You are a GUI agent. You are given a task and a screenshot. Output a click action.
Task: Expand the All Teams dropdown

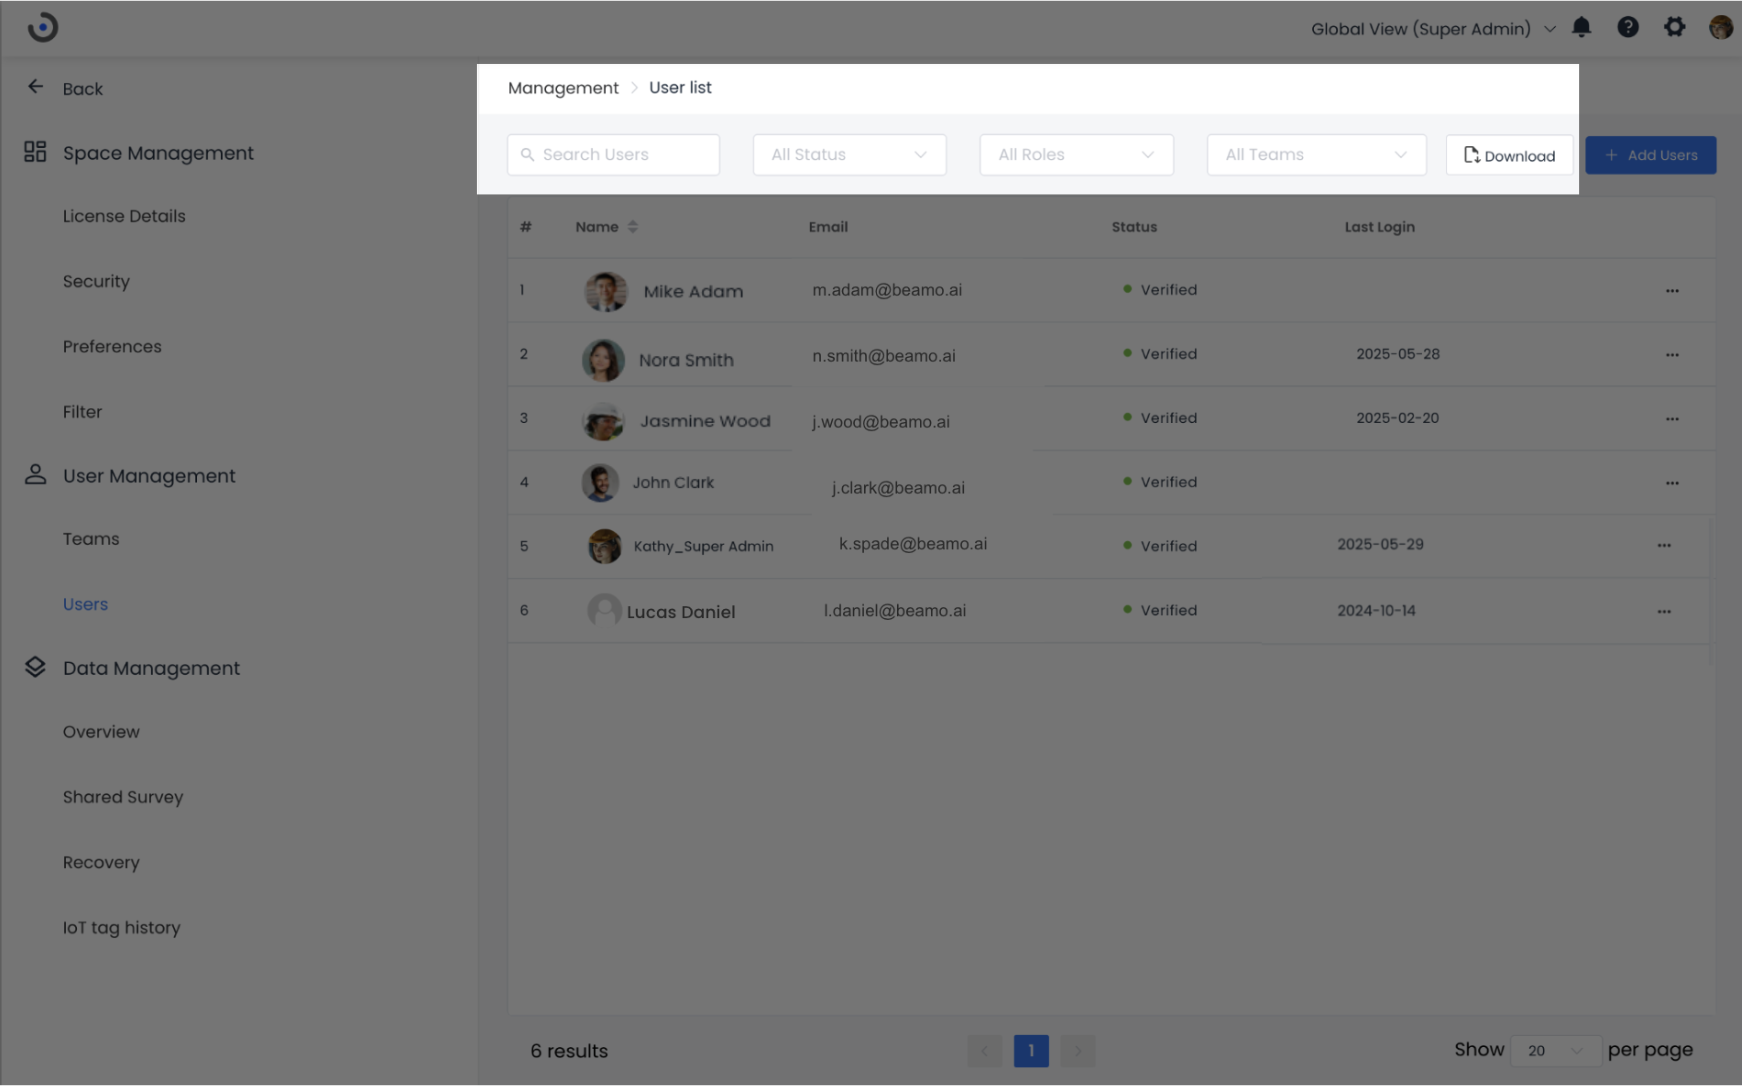1316,155
